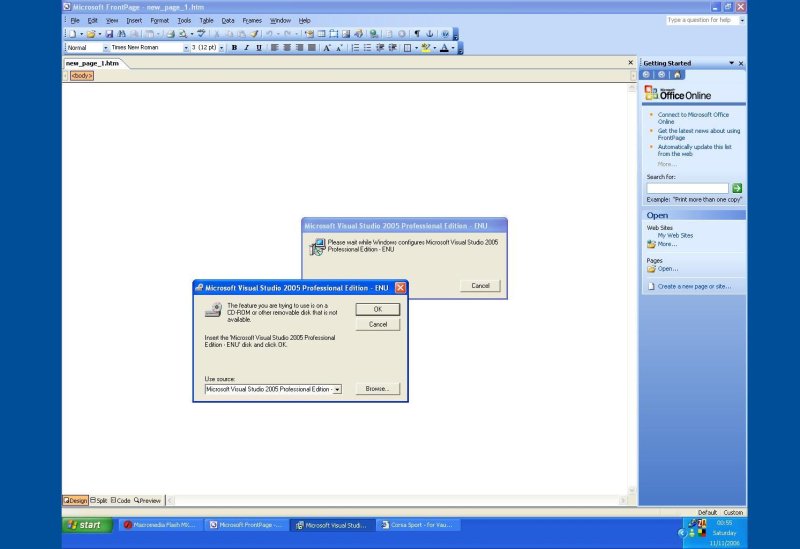The image size is (800, 549).
Task: Click the green Start Searching arrow button
Action: [x=737, y=188]
